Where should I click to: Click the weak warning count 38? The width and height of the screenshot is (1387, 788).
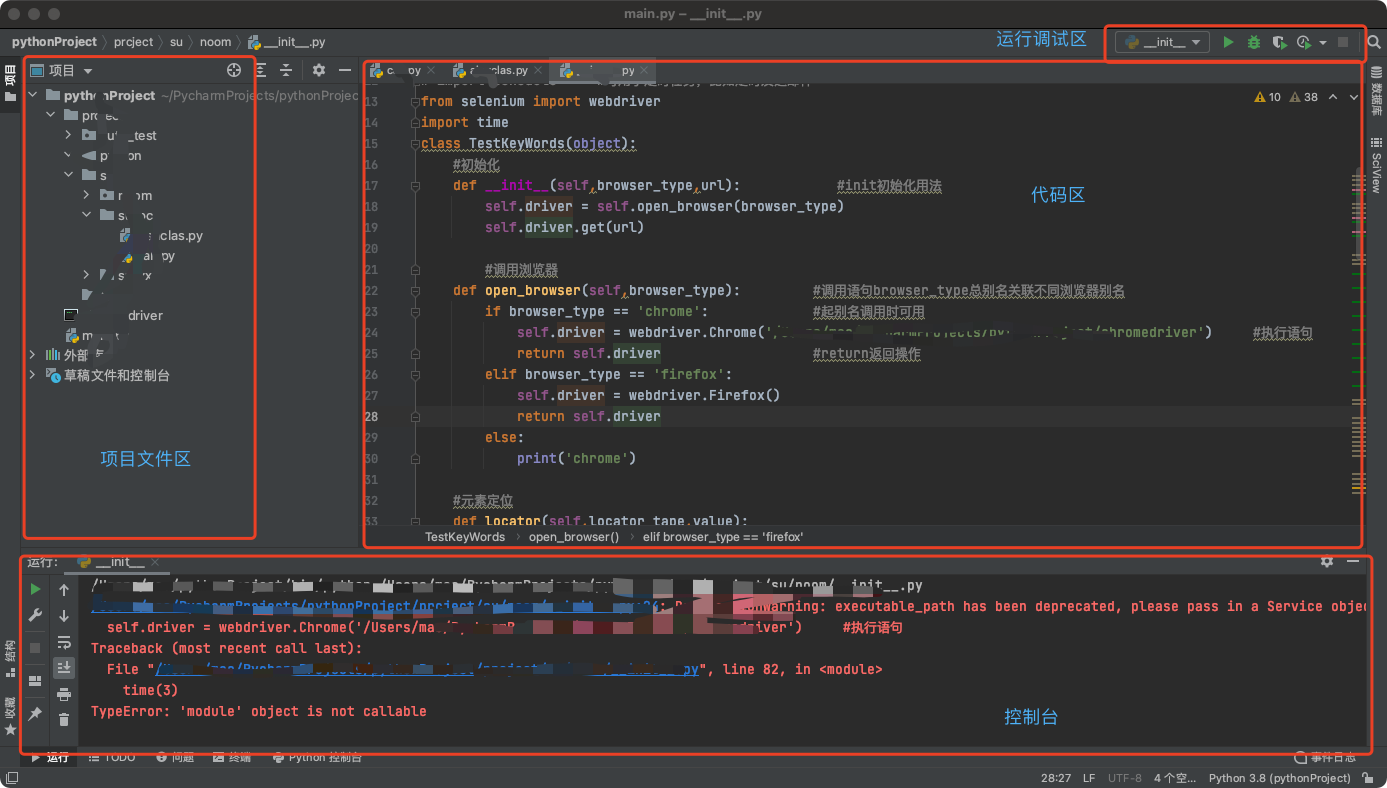click(x=1304, y=97)
